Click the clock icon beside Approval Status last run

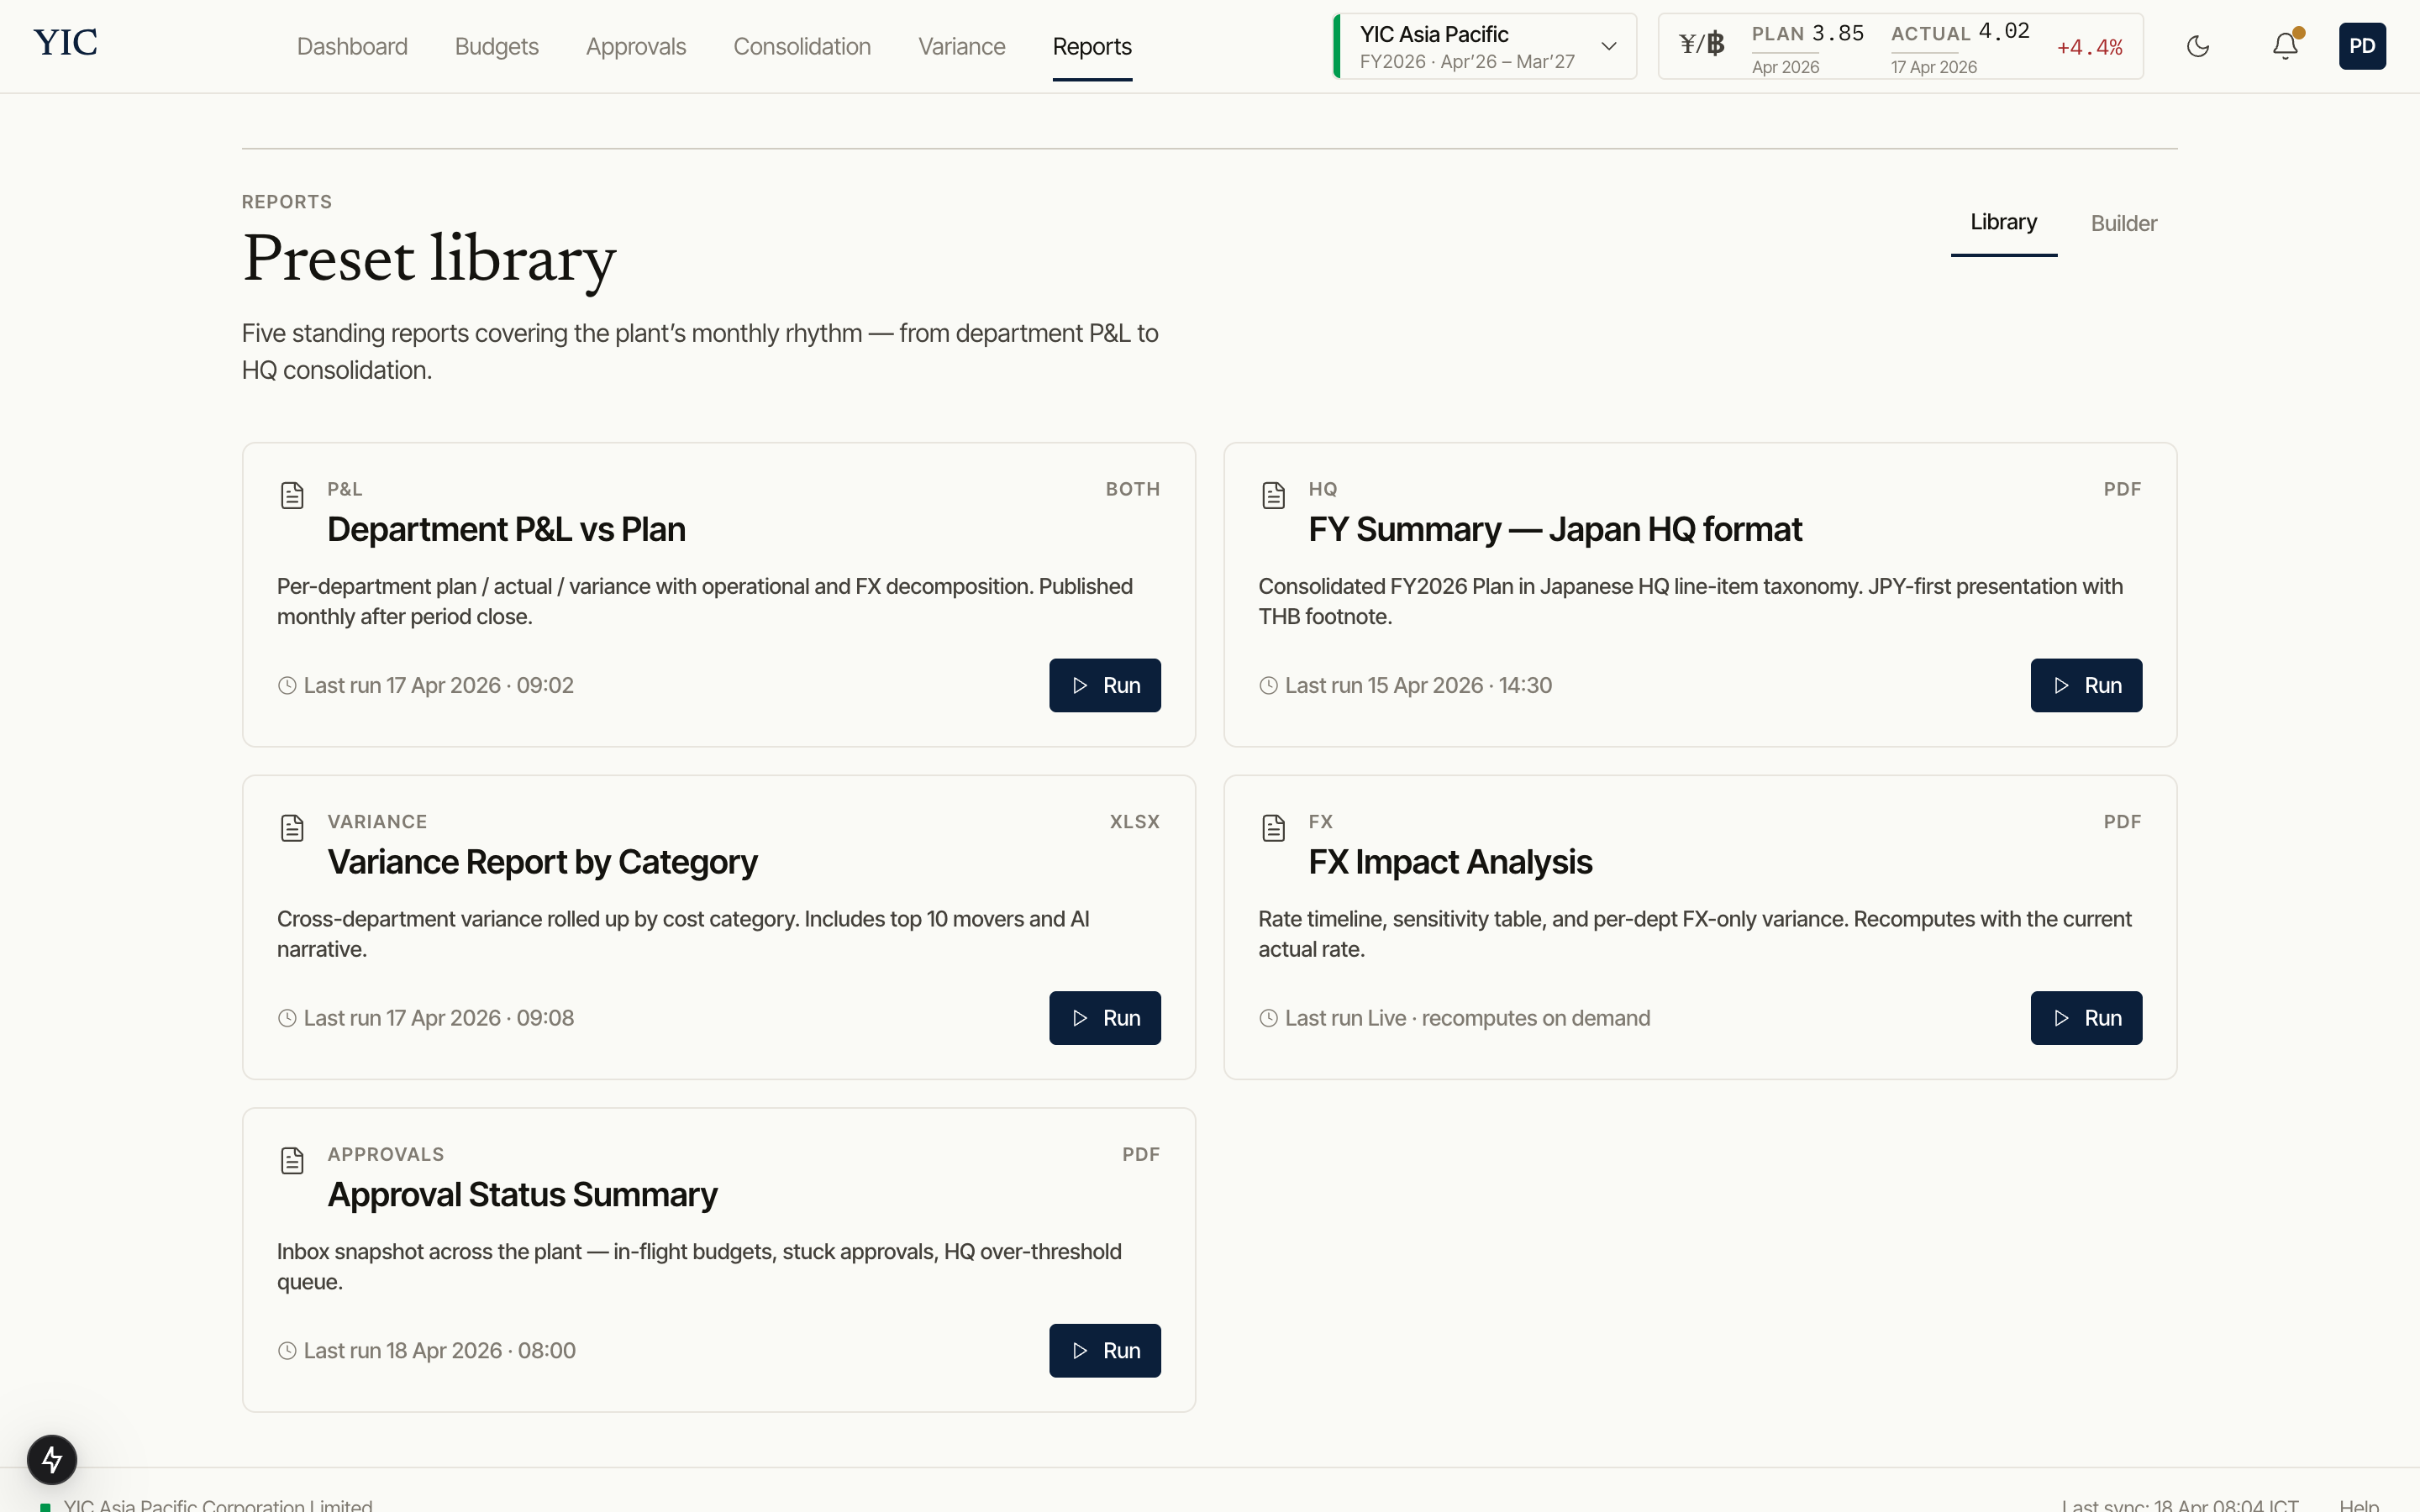[287, 1350]
